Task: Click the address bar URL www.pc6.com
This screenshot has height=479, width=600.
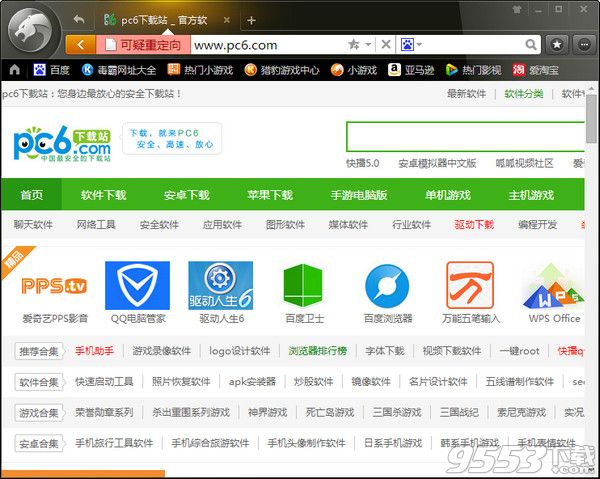Action: click(235, 45)
